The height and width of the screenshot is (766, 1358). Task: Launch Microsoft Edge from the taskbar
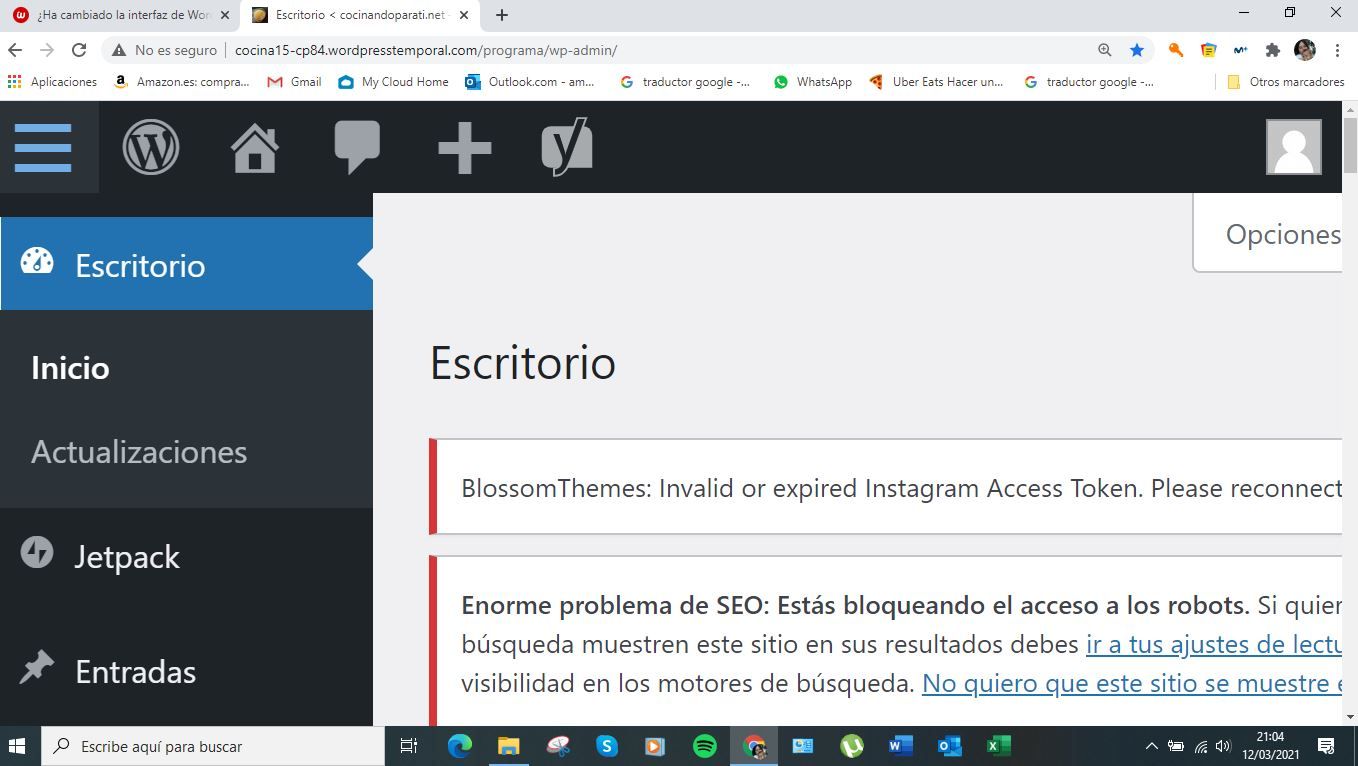tap(459, 746)
